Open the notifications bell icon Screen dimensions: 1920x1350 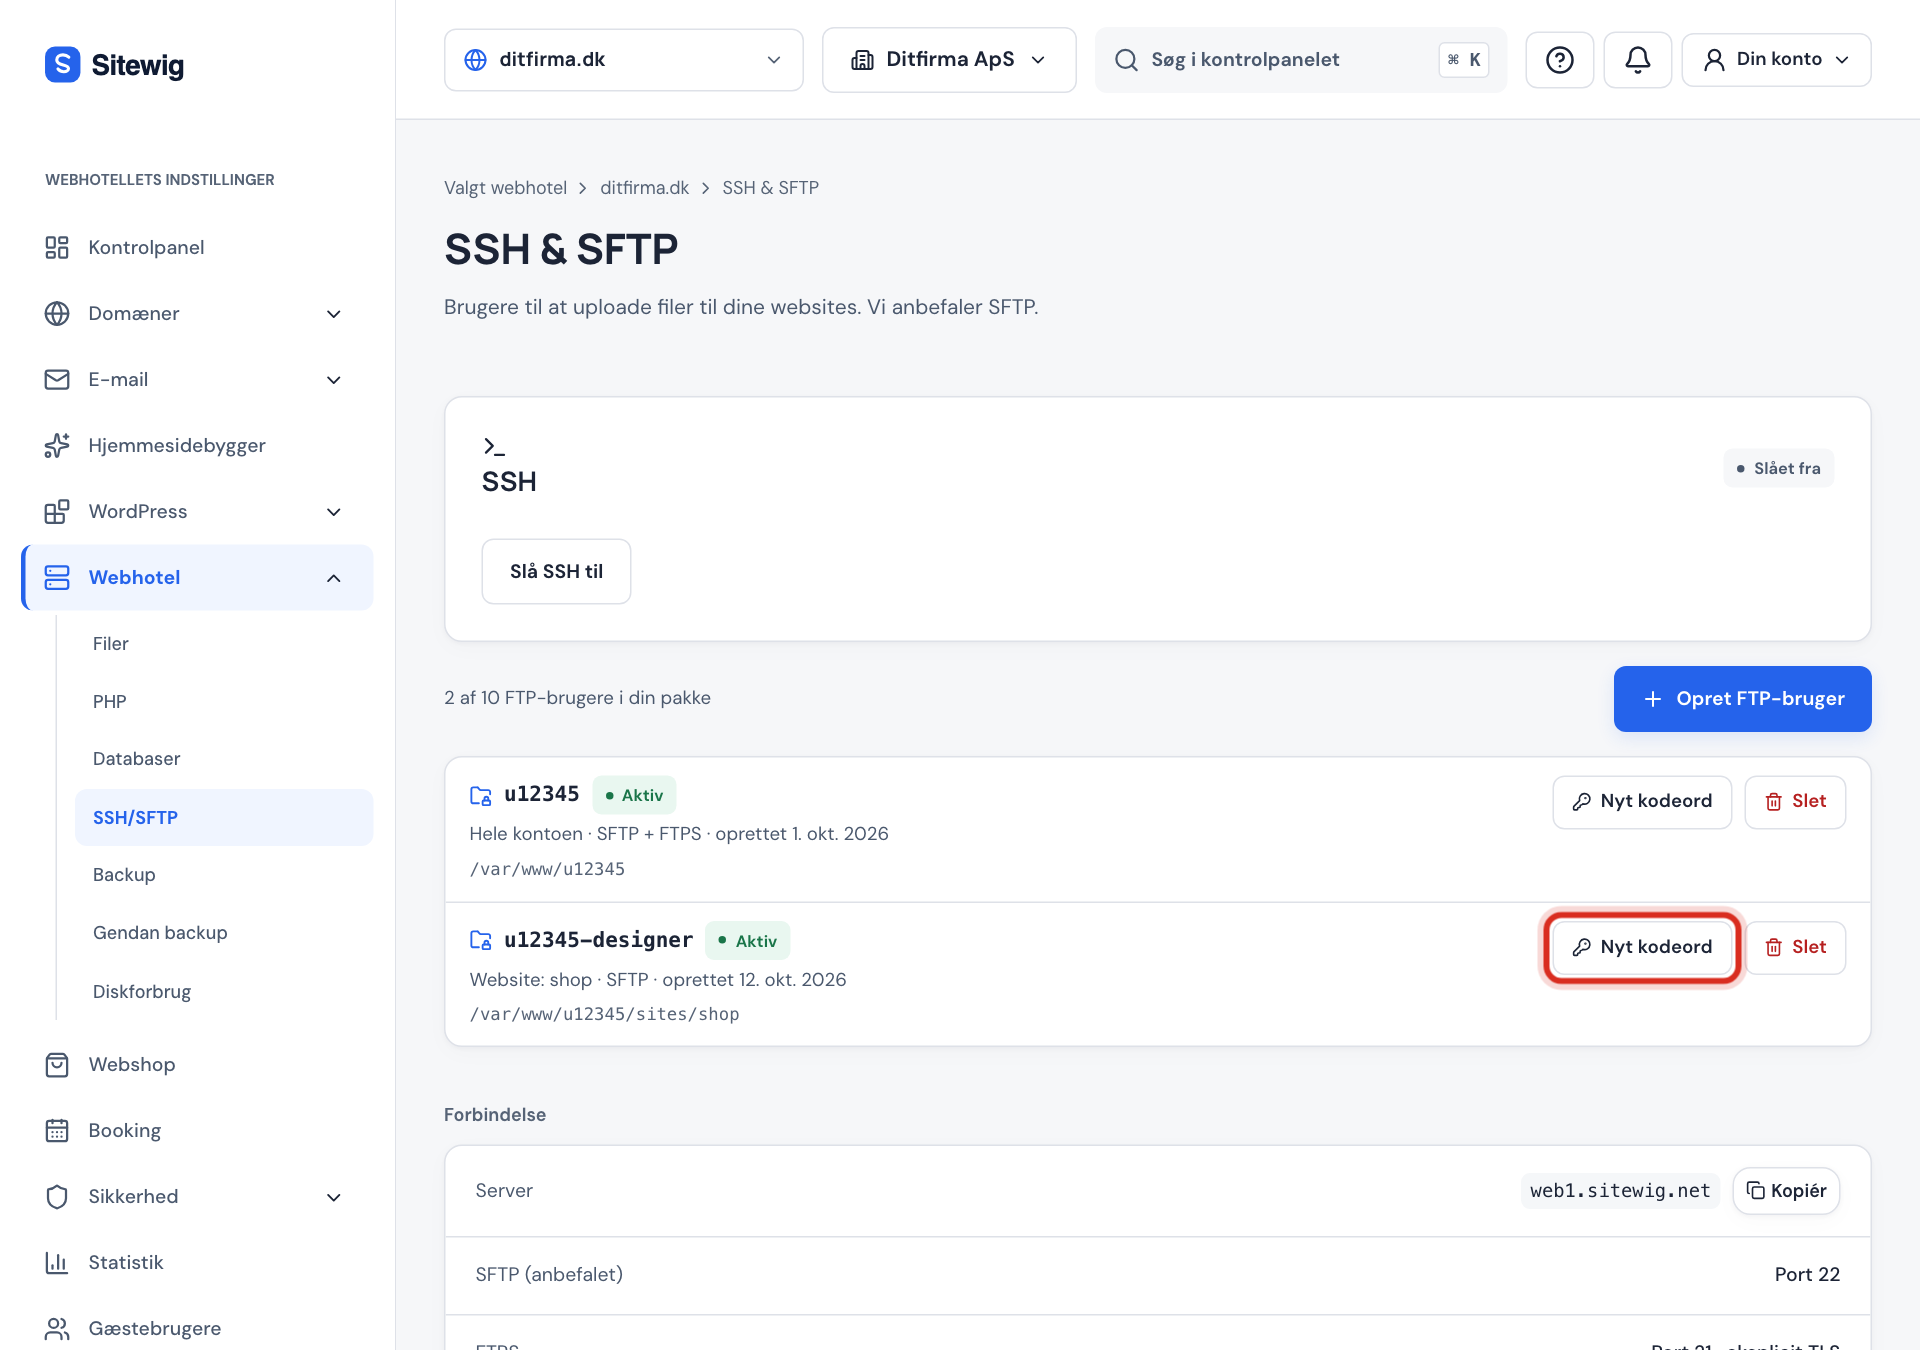coord(1637,60)
